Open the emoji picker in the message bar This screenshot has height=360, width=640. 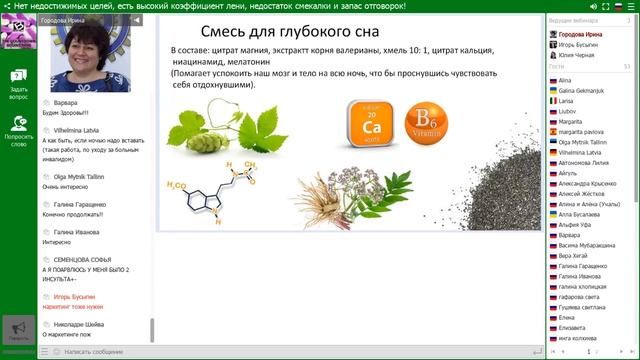click(57, 351)
